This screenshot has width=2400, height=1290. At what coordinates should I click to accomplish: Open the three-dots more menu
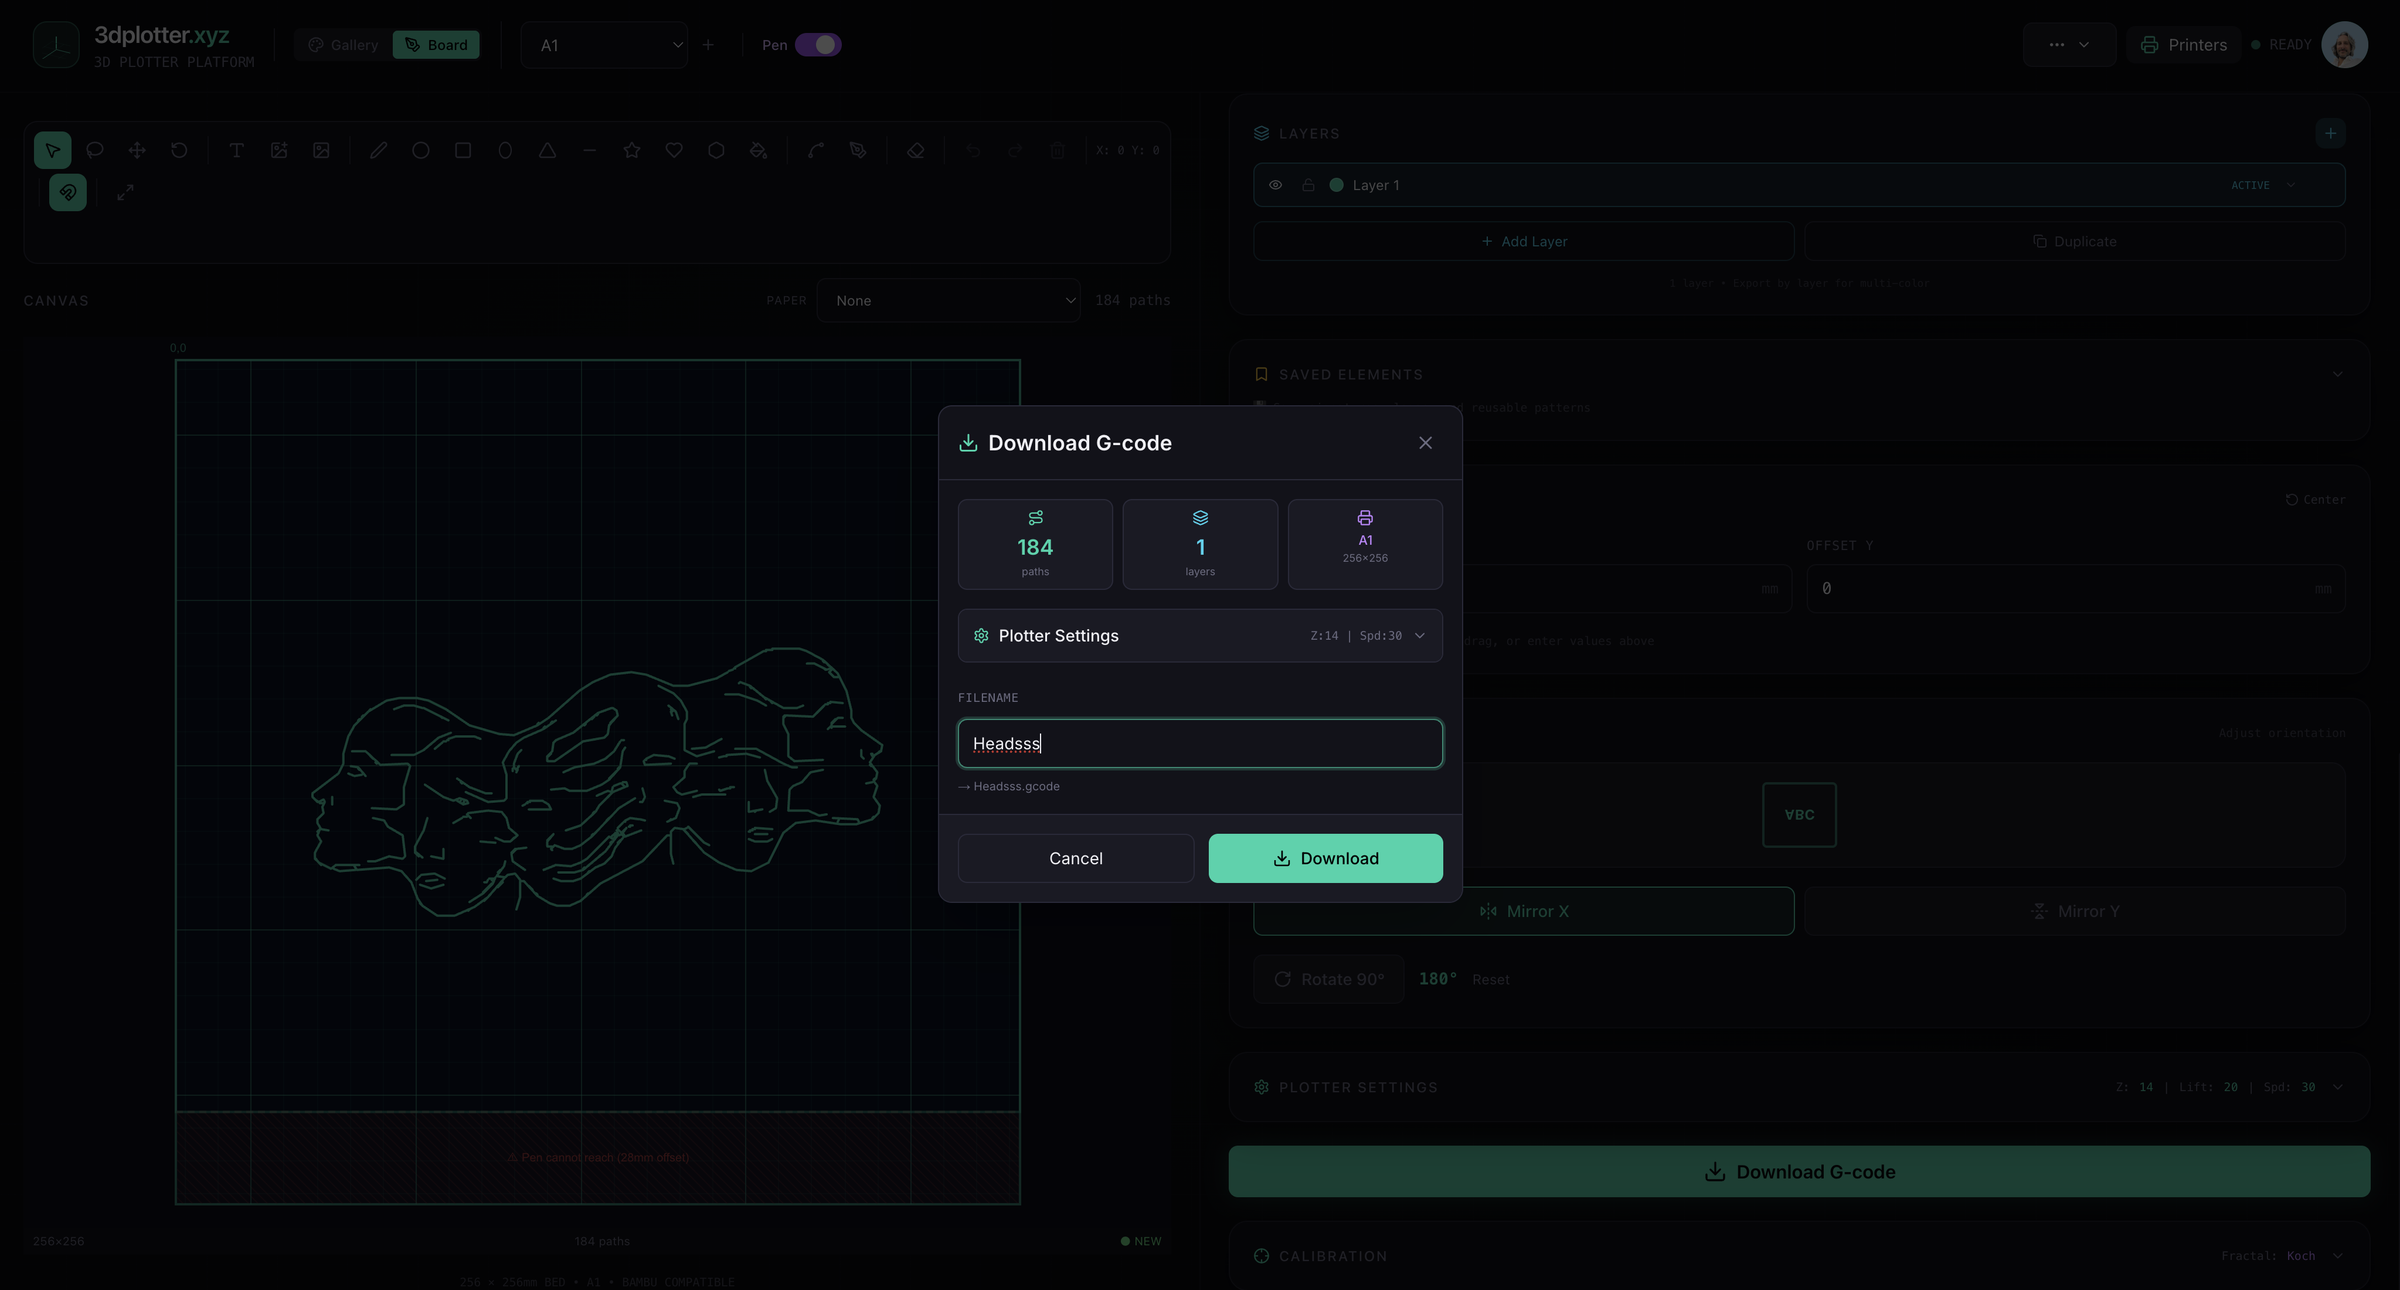(2069, 45)
